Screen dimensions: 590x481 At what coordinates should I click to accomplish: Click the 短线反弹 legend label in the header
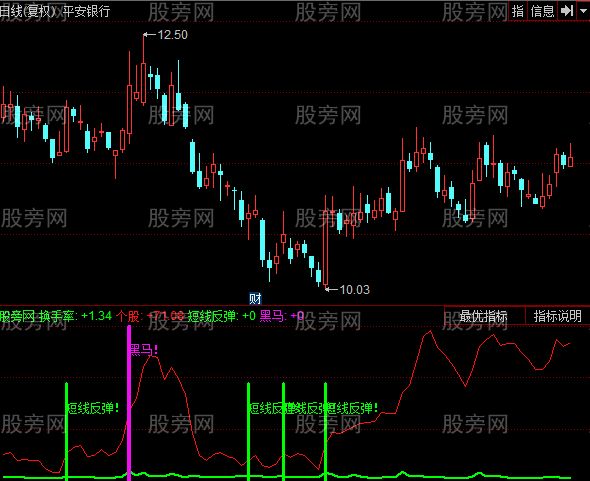[213, 315]
